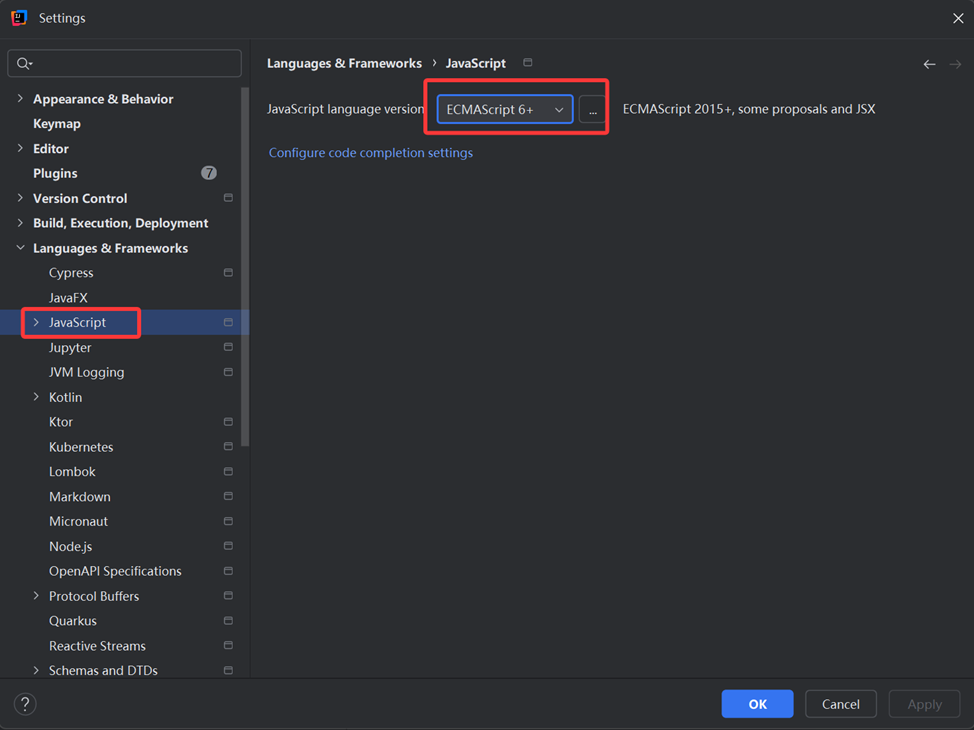Click project-level icon on Quarkus row
This screenshot has width=974, height=730.
tap(228, 620)
